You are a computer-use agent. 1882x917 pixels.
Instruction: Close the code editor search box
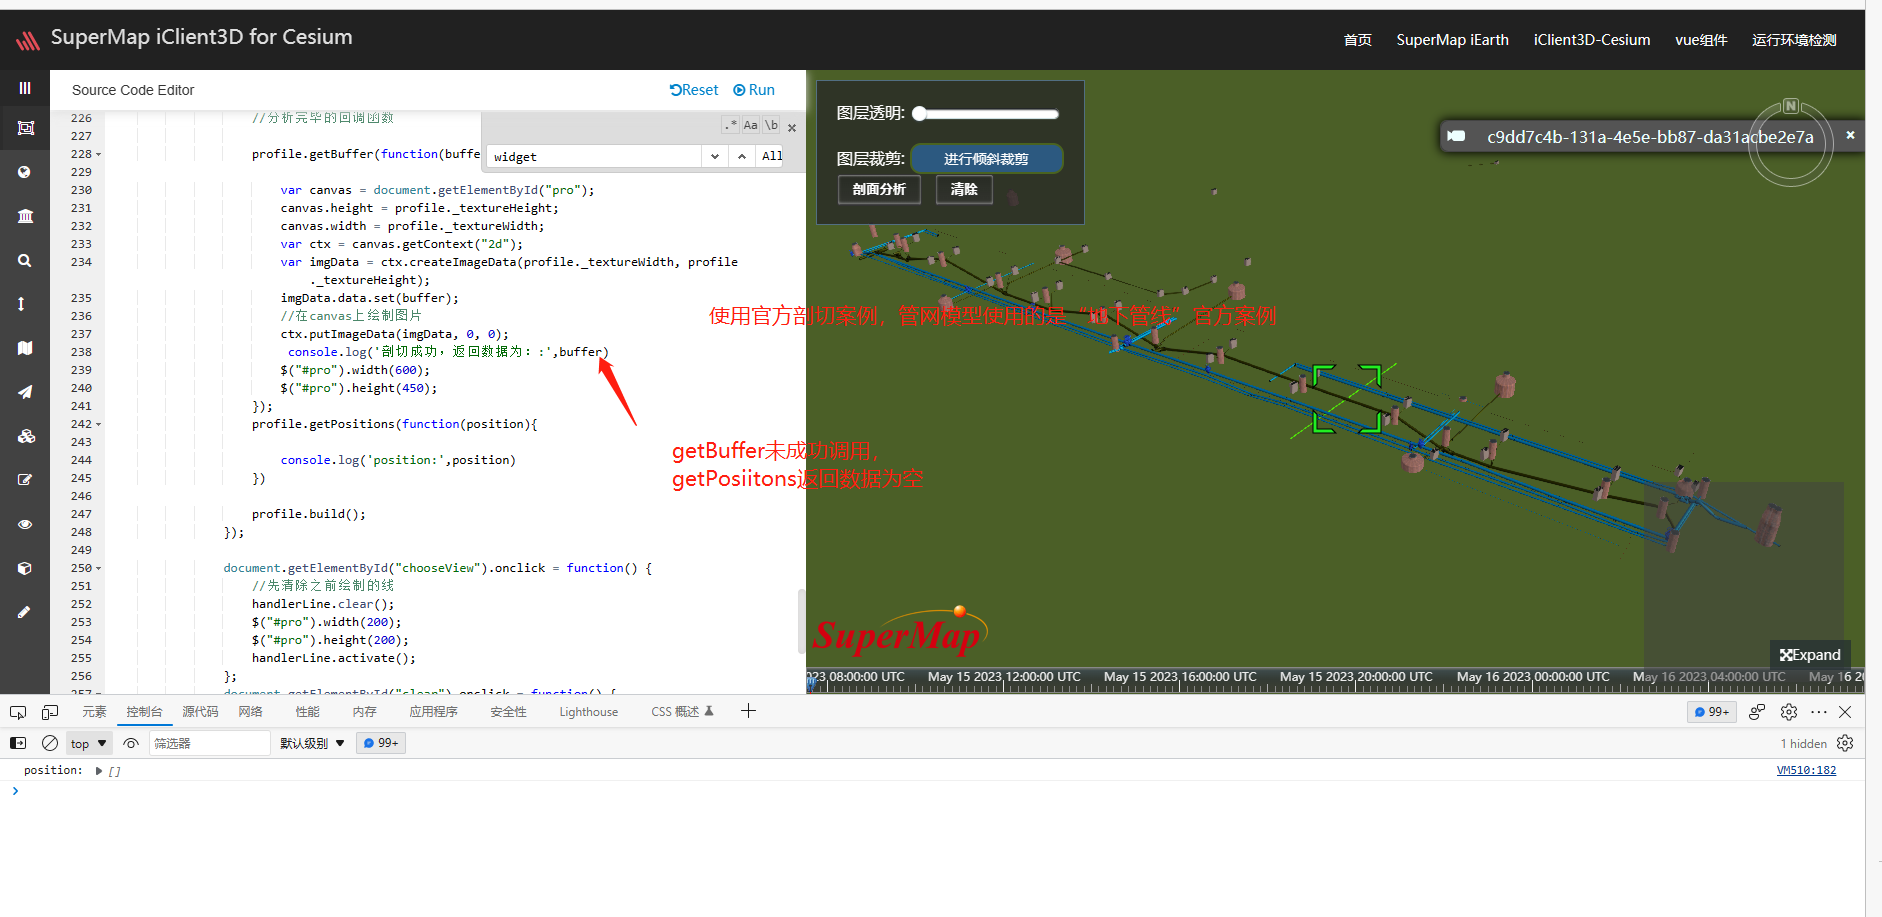coord(792,128)
